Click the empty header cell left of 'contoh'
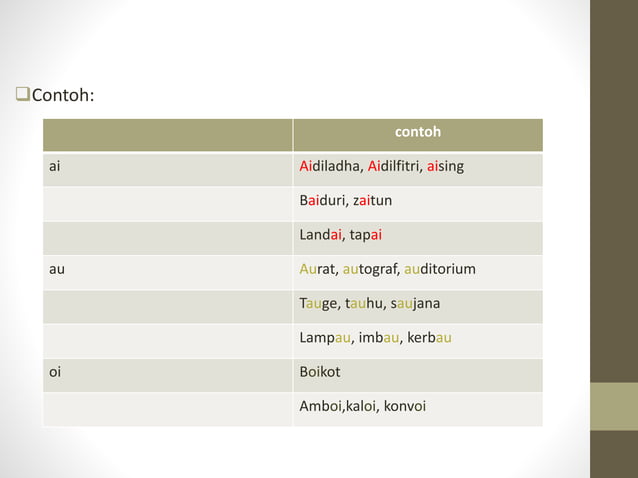Screen dimensions: 638x478 point(167,133)
